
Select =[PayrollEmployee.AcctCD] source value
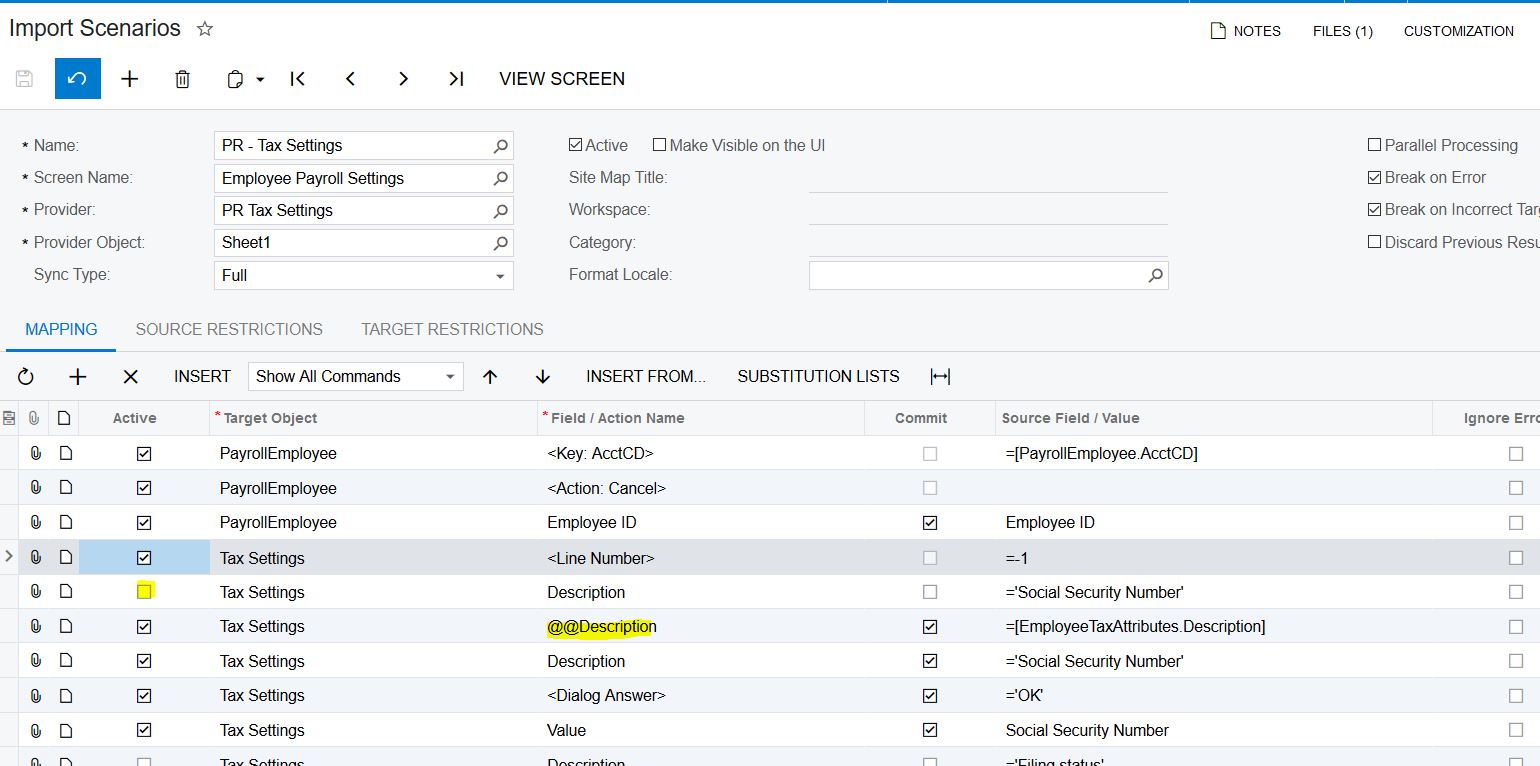pos(1215,454)
